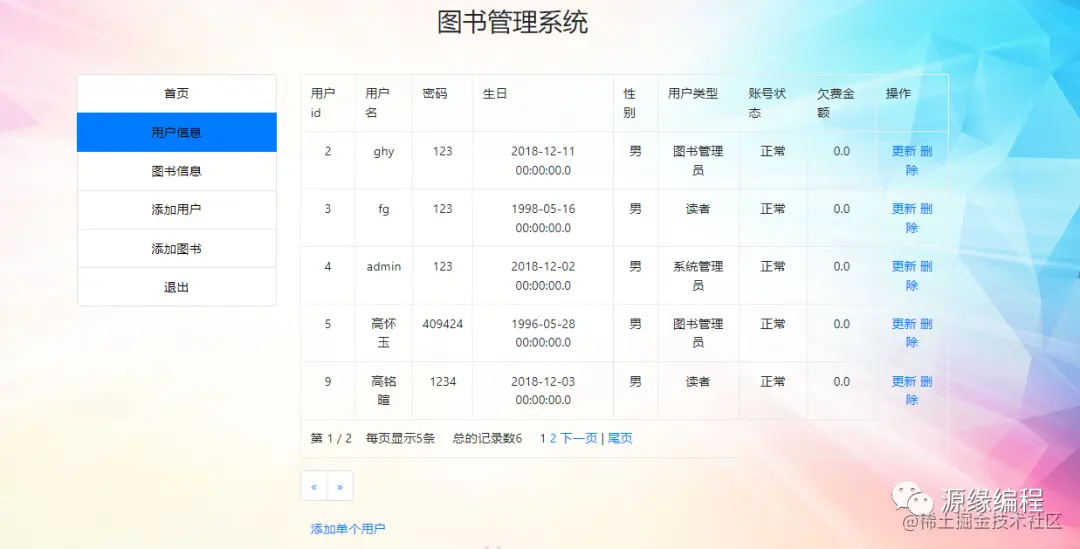1080x549 pixels.
Task: Click 读者 type in fg row
Action: 698,209
